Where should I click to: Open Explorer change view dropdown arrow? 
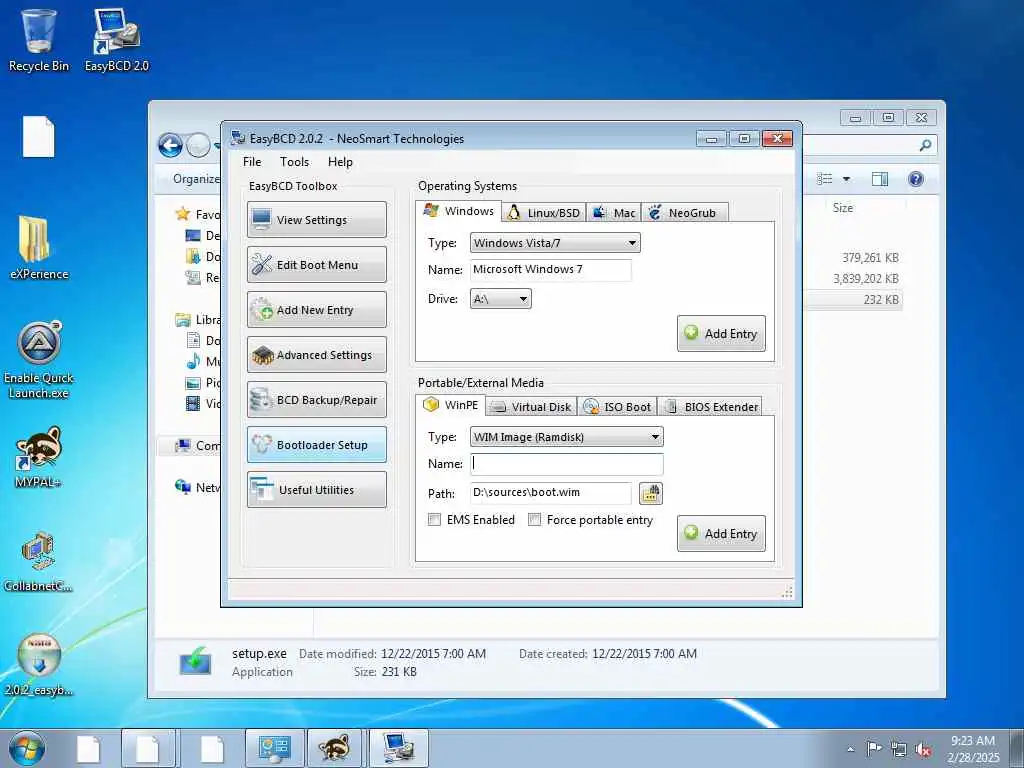pyautogui.click(x=846, y=179)
